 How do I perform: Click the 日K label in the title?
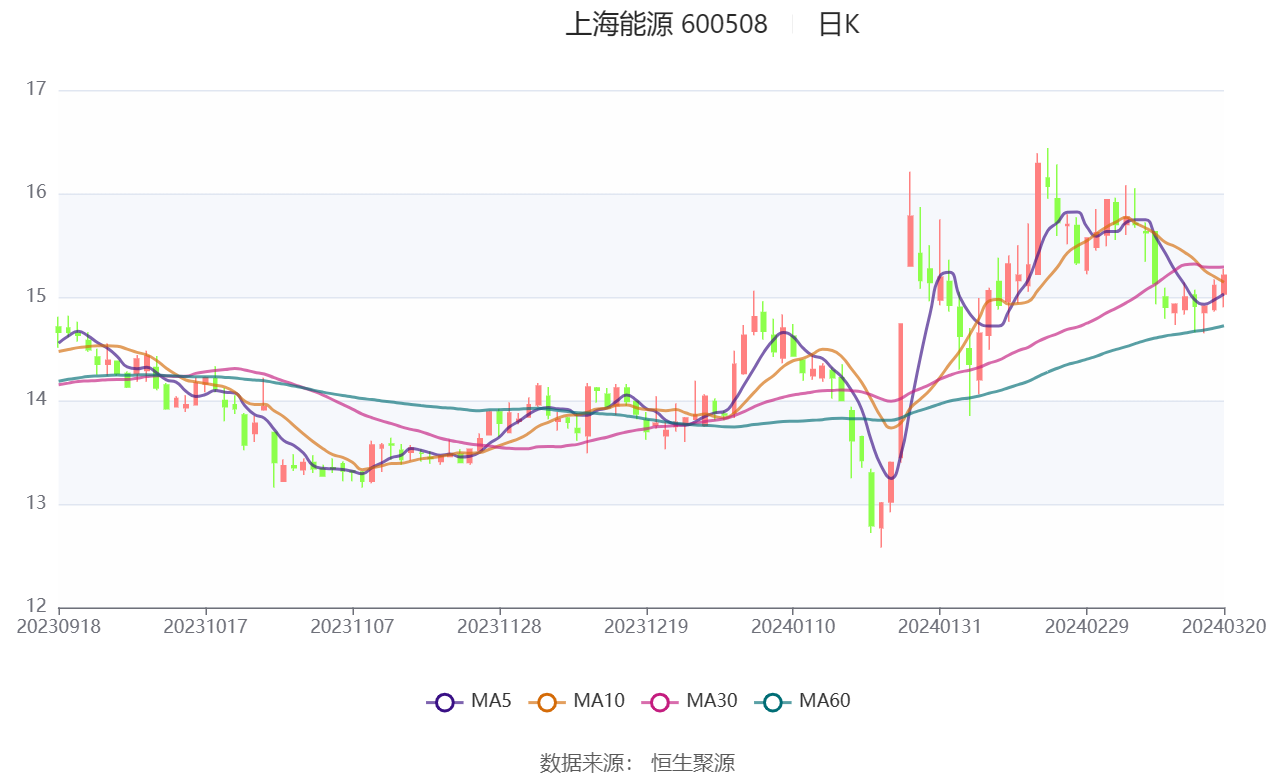tap(839, 25)
